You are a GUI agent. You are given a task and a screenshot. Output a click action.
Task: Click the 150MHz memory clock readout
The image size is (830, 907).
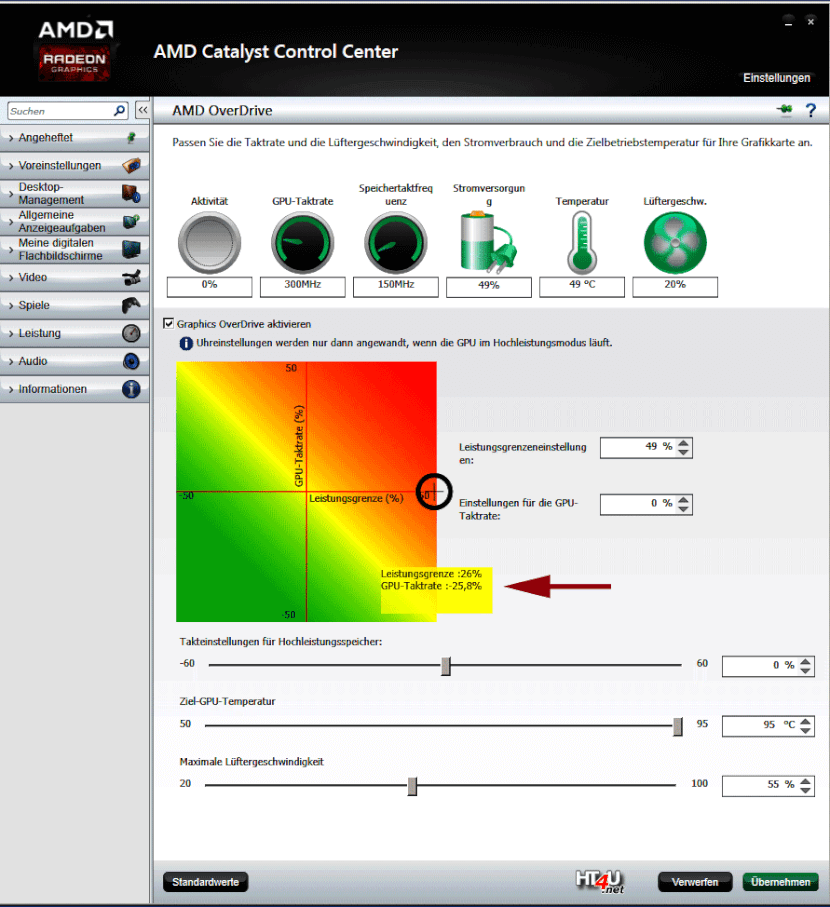tap(396, 287)
